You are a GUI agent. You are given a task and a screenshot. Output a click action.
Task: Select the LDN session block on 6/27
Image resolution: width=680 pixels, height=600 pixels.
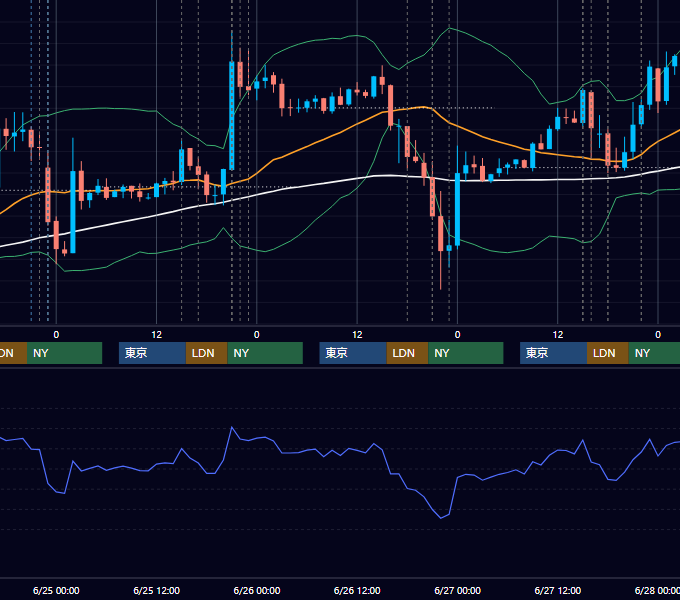608,353
